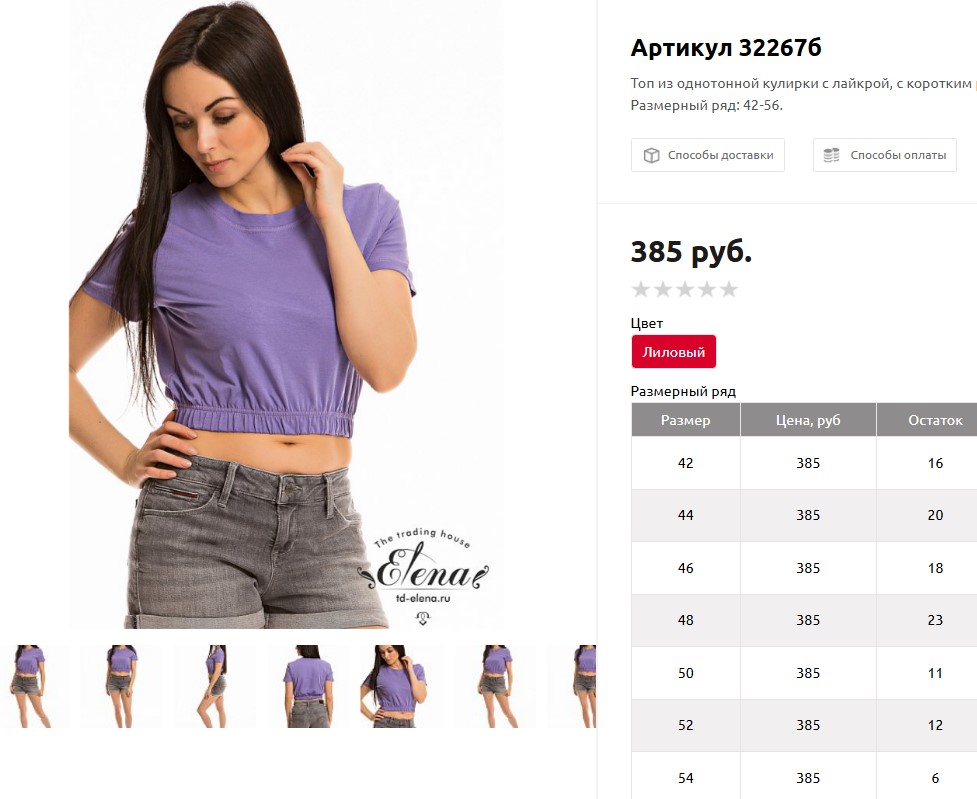Select the size 48 table row
The image size is (977, 799).
[x=804, y=620]
